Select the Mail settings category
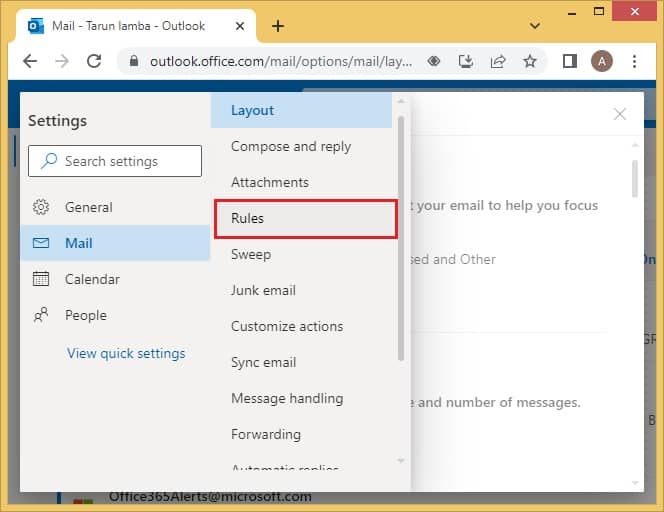 tap(115, 243)
